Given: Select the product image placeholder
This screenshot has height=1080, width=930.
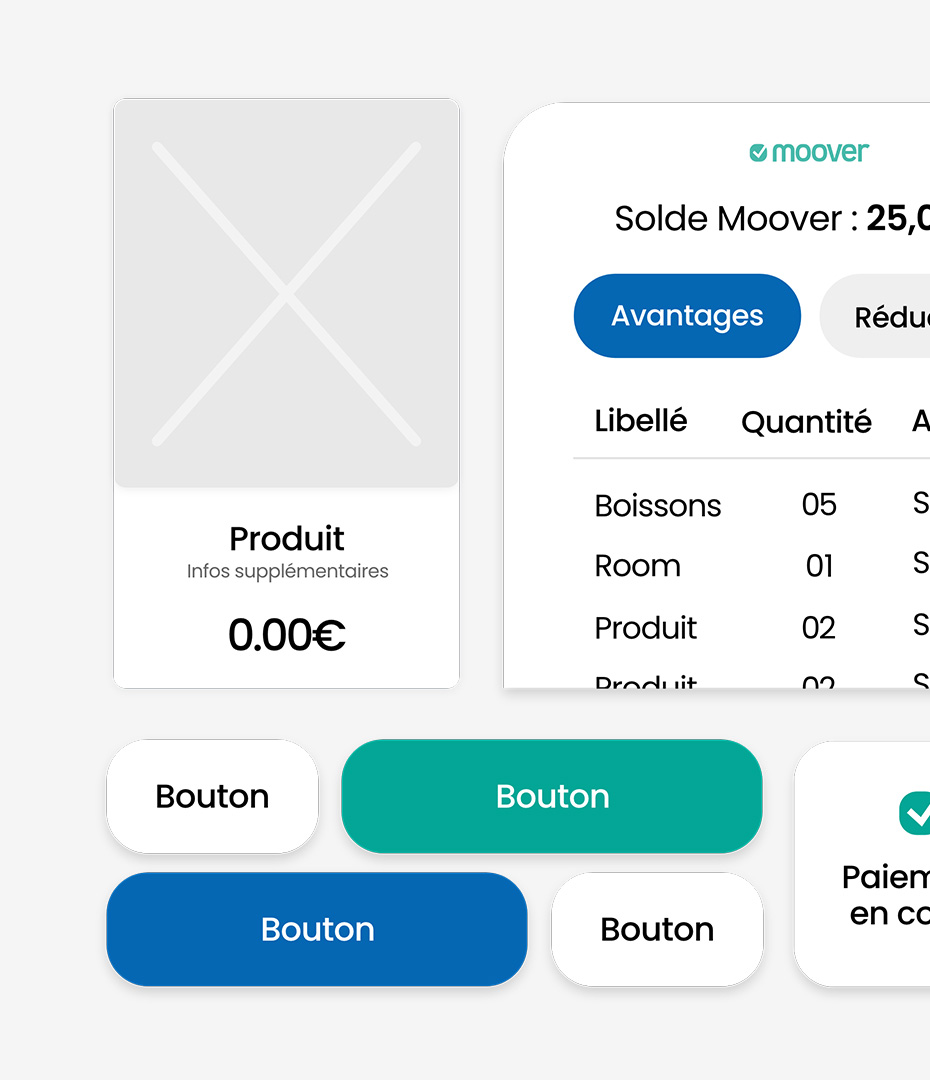Looking at the screenshot, I should point(287,293).
